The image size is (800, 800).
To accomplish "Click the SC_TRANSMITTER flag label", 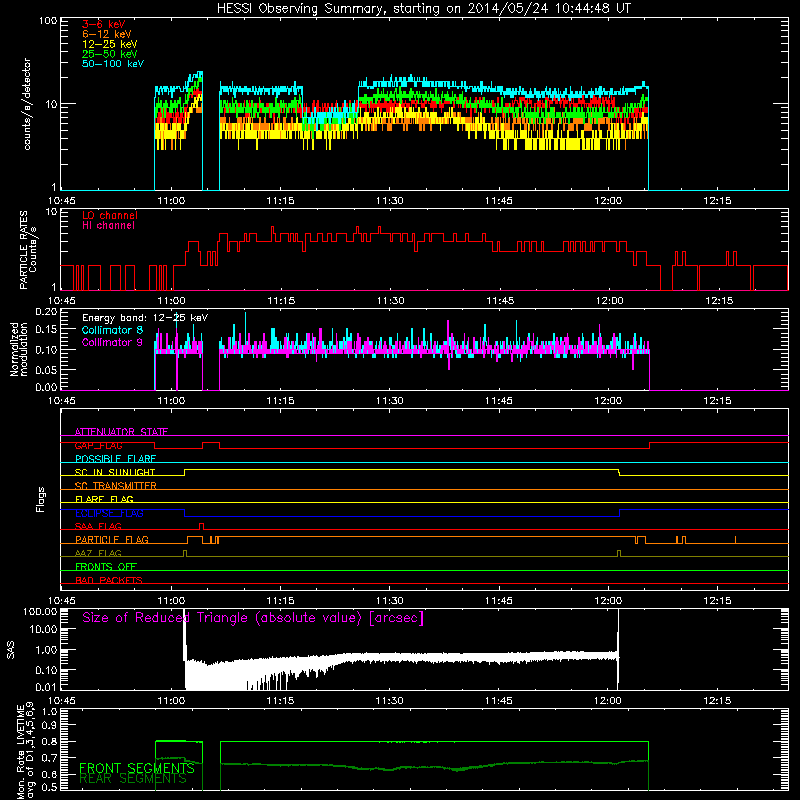I will 116,486.
